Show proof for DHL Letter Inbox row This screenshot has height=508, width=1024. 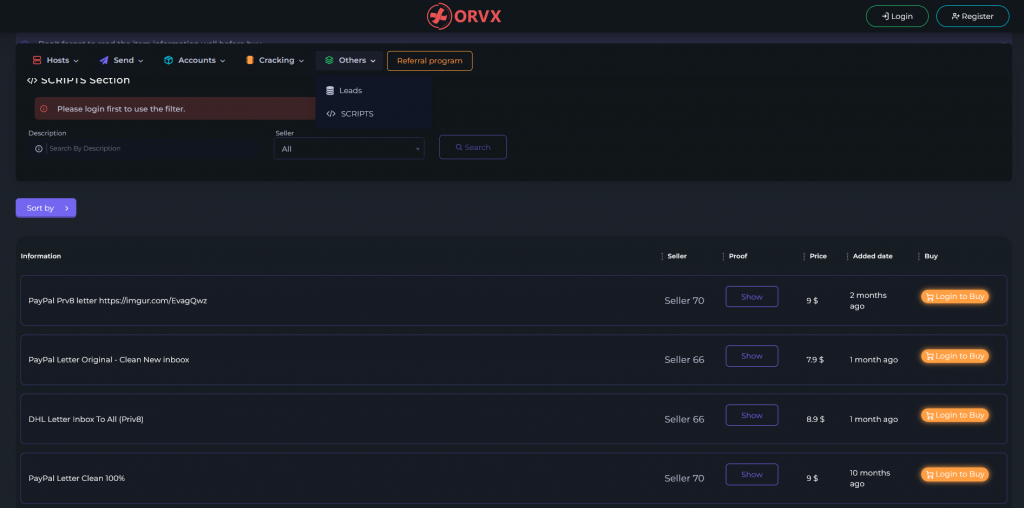point(752,415)
